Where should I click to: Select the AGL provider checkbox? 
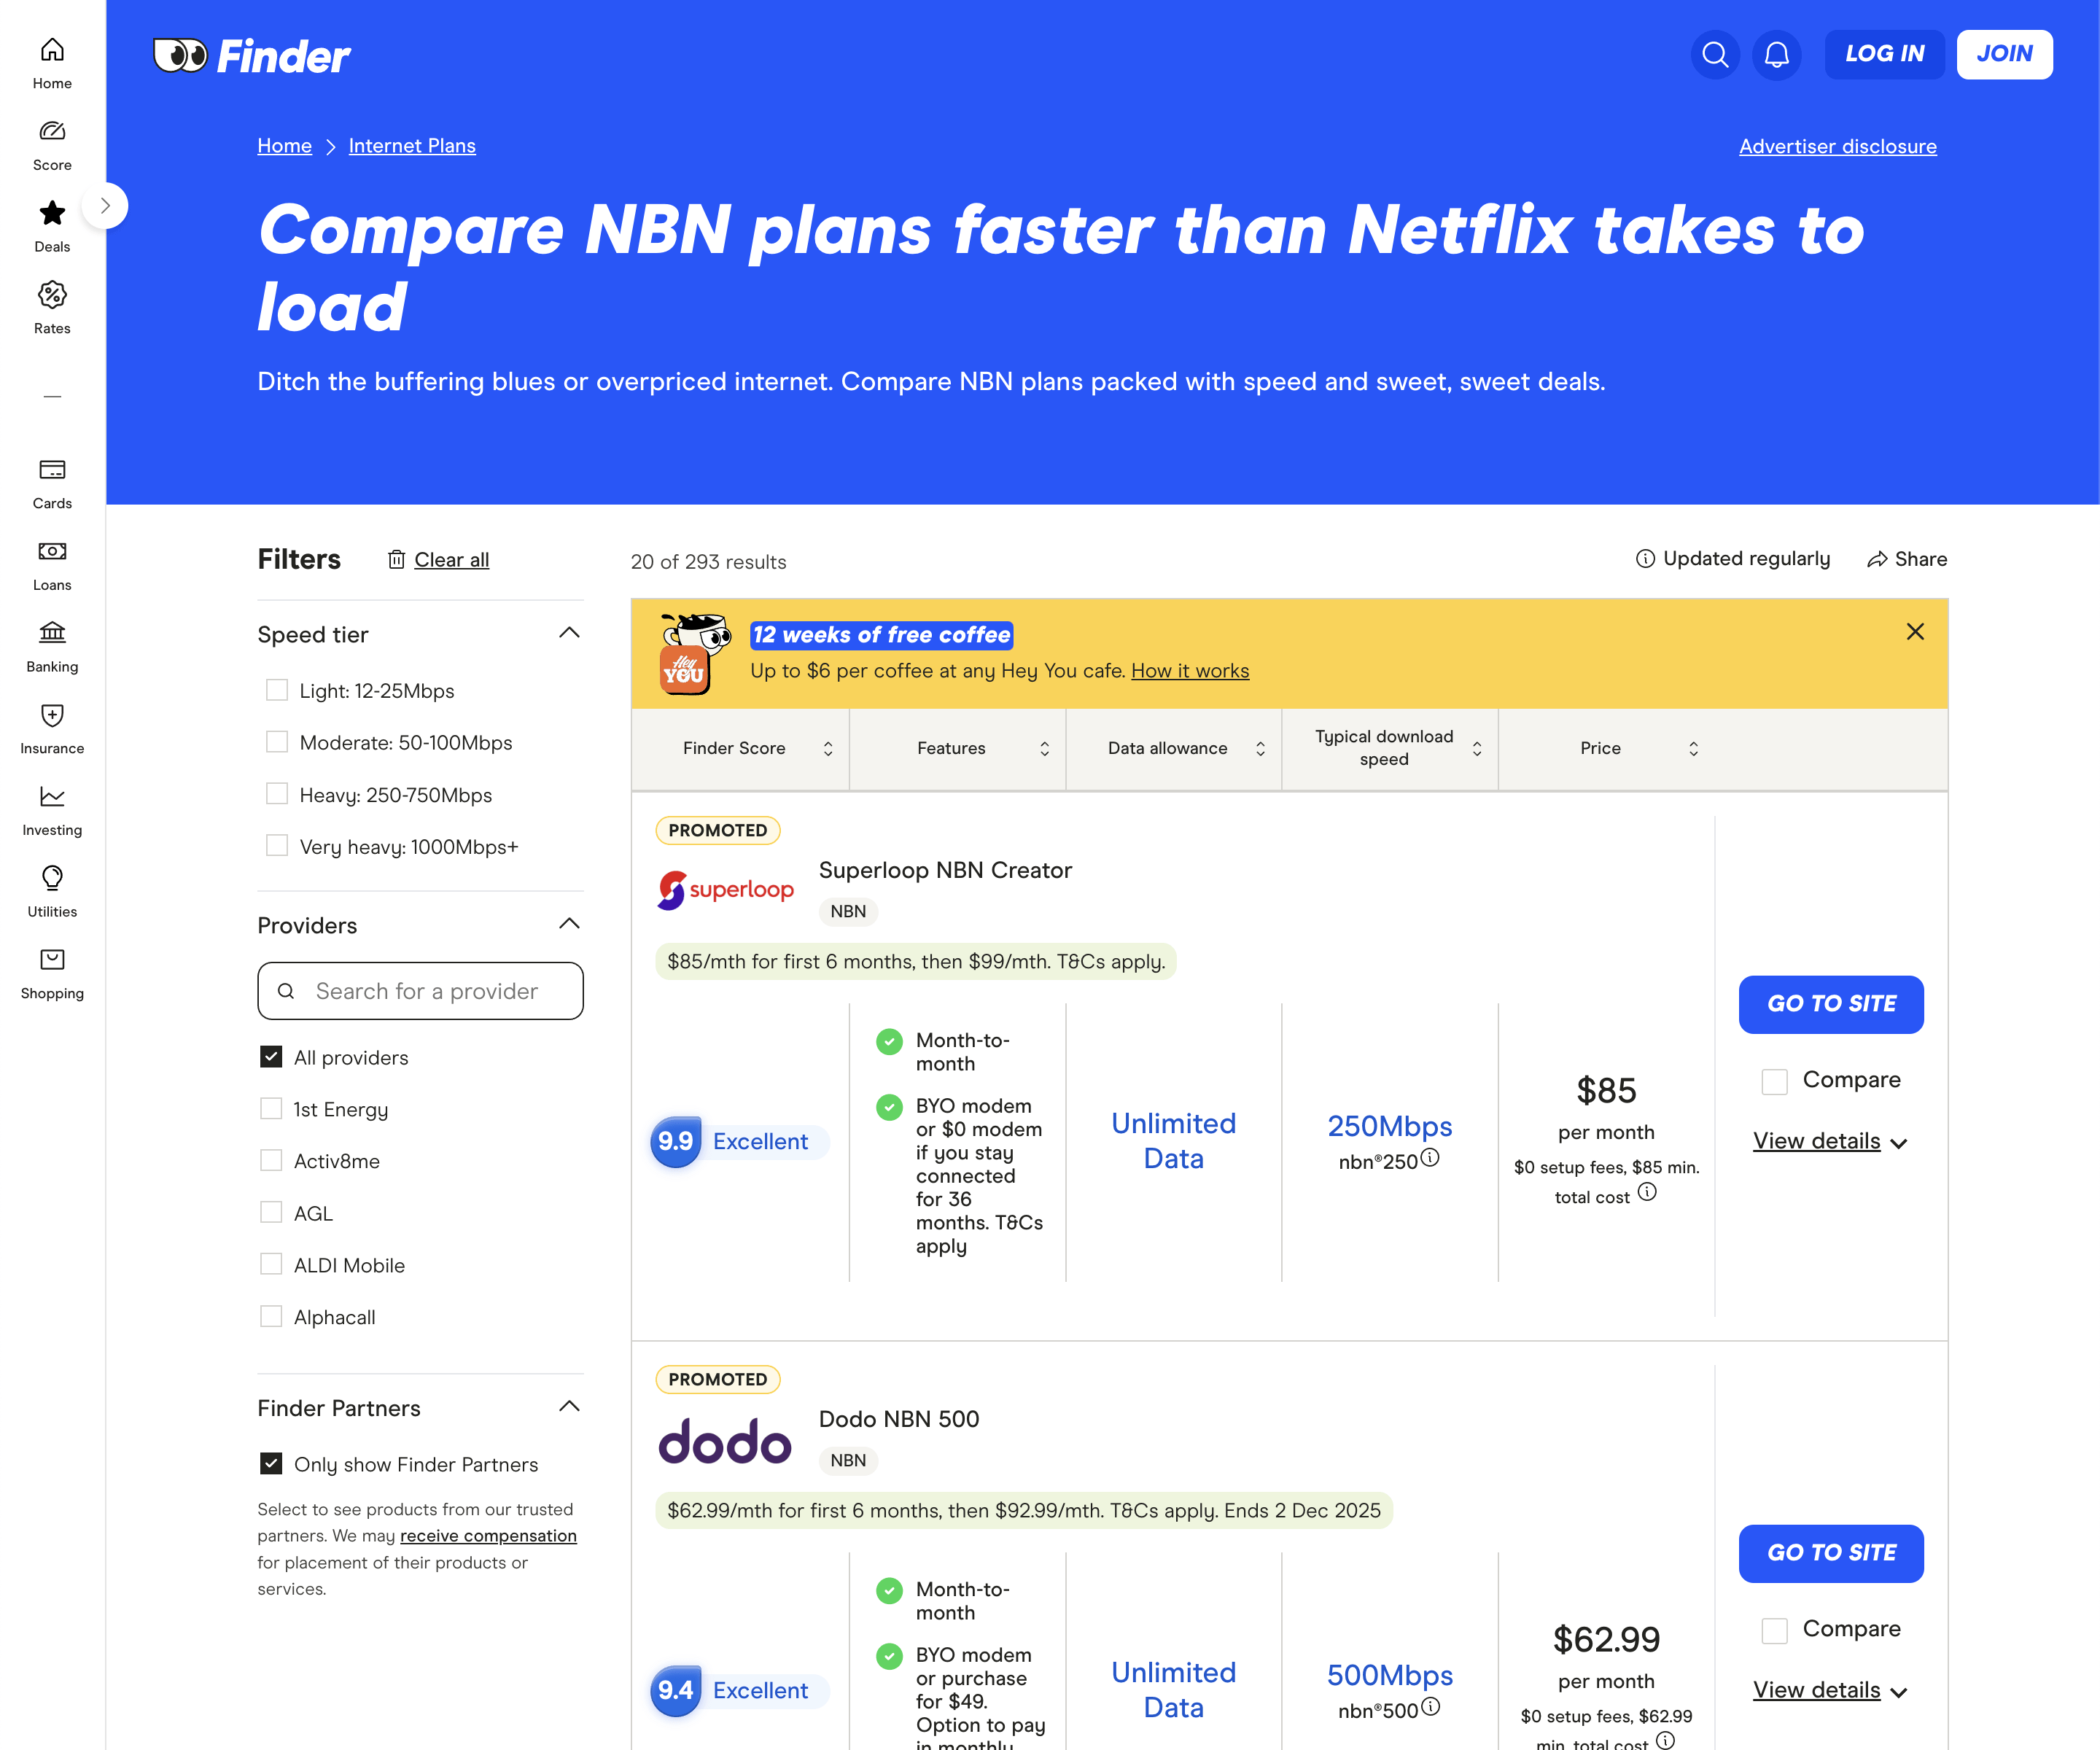click(x=271, y=1213)
